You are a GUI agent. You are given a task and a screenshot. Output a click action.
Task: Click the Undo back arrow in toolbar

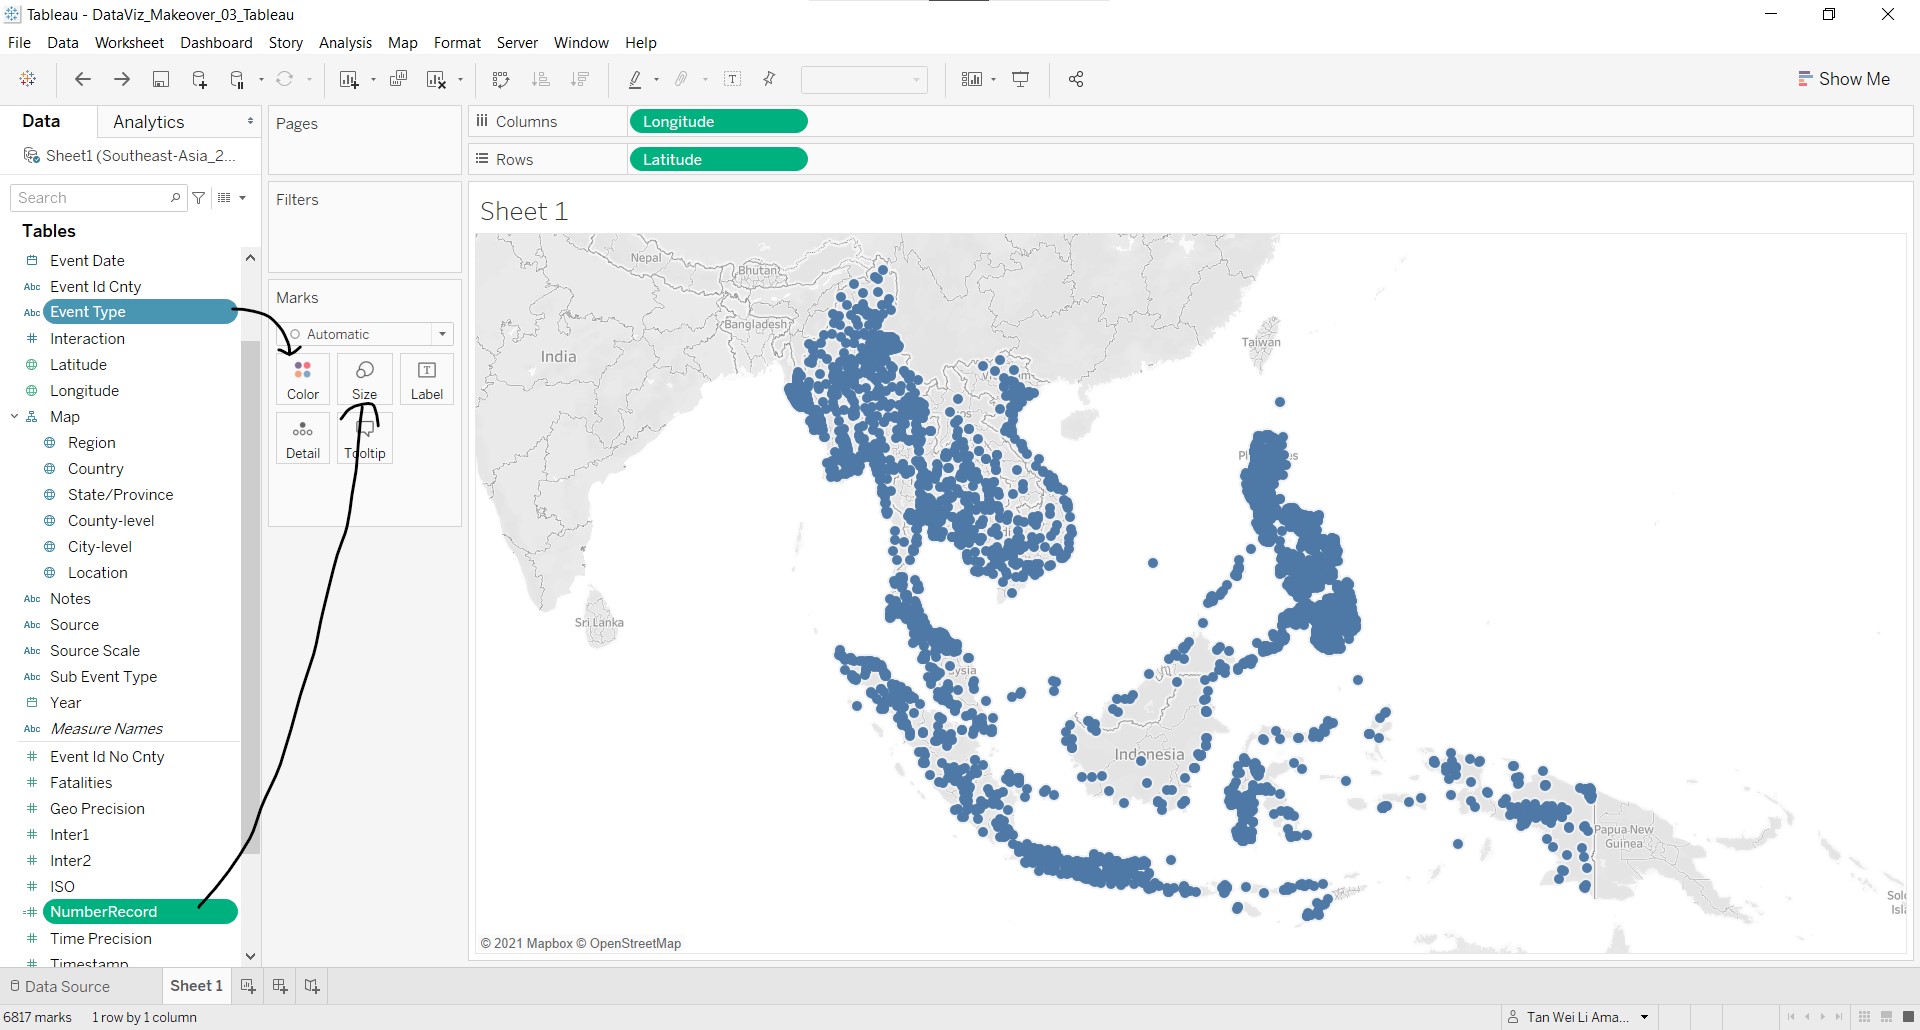(x=83, y=80)
